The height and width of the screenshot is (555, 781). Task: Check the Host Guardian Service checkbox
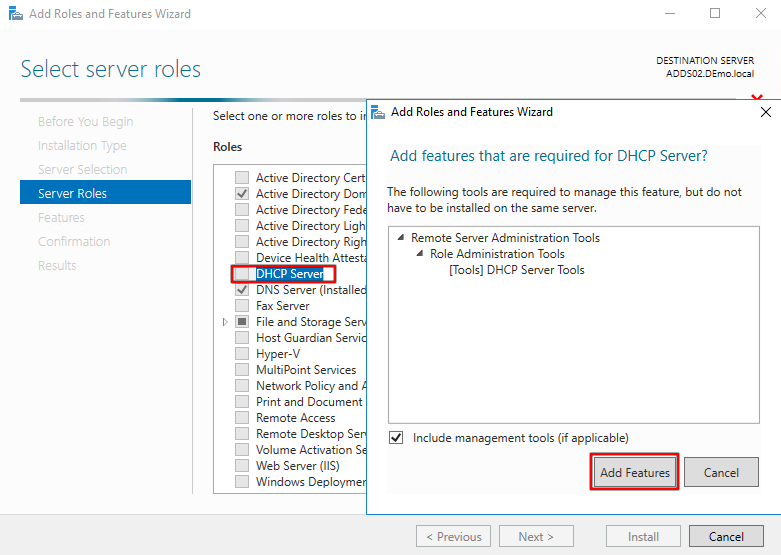point(242,338)
